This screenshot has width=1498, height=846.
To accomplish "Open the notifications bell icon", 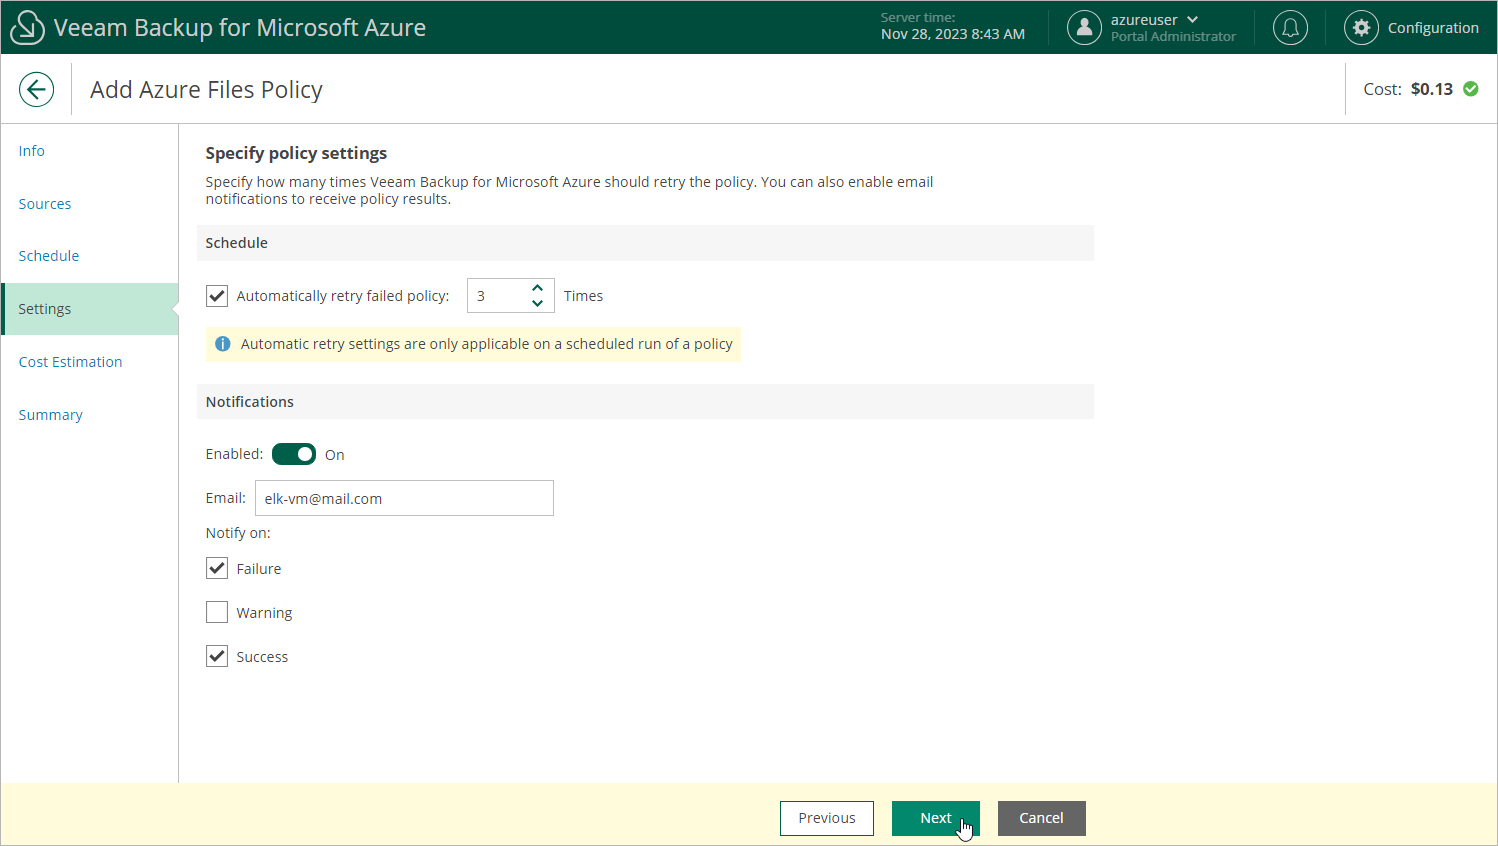I will [1290, 28].
